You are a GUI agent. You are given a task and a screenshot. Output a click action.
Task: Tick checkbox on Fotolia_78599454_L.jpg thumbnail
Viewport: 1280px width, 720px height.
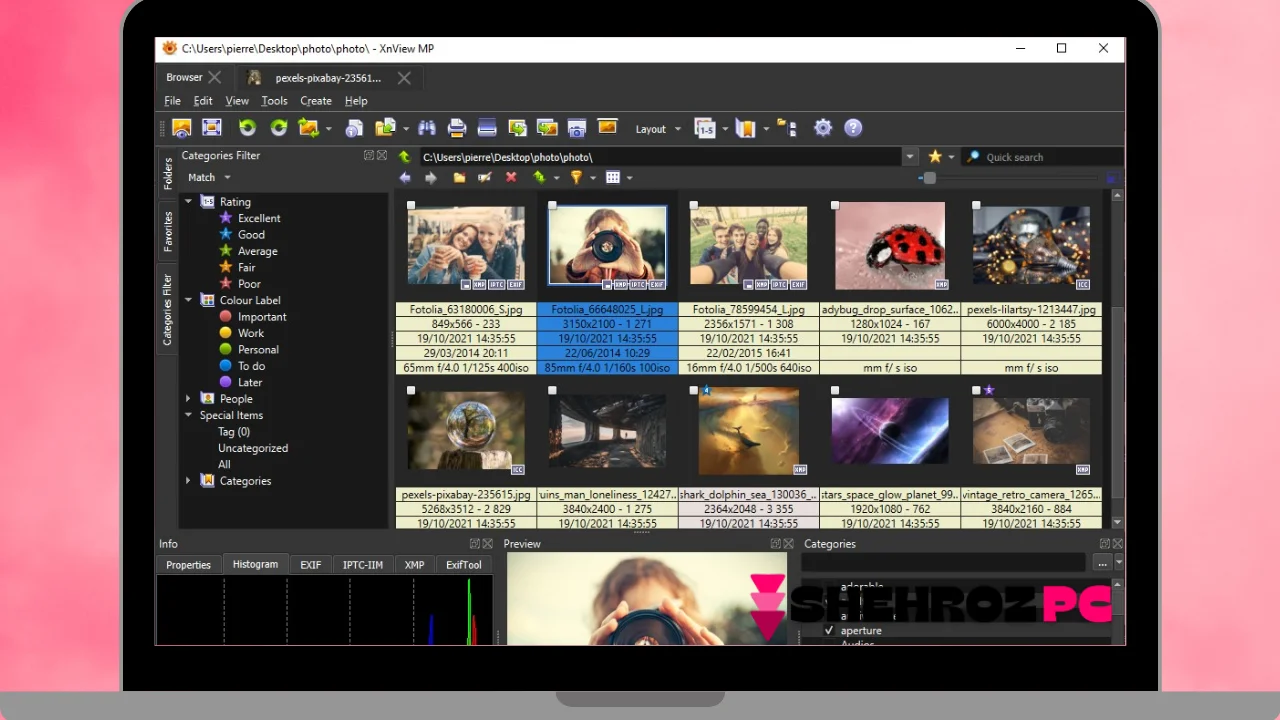coord(694,206)
